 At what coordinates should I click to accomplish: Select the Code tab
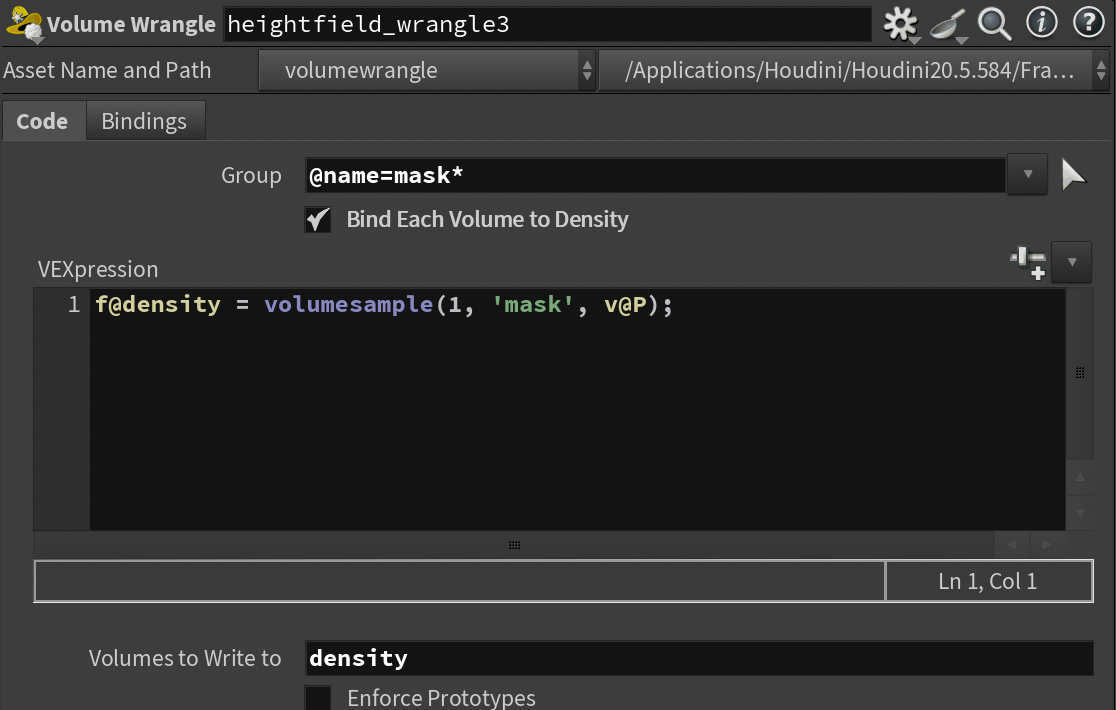point(42,121)
